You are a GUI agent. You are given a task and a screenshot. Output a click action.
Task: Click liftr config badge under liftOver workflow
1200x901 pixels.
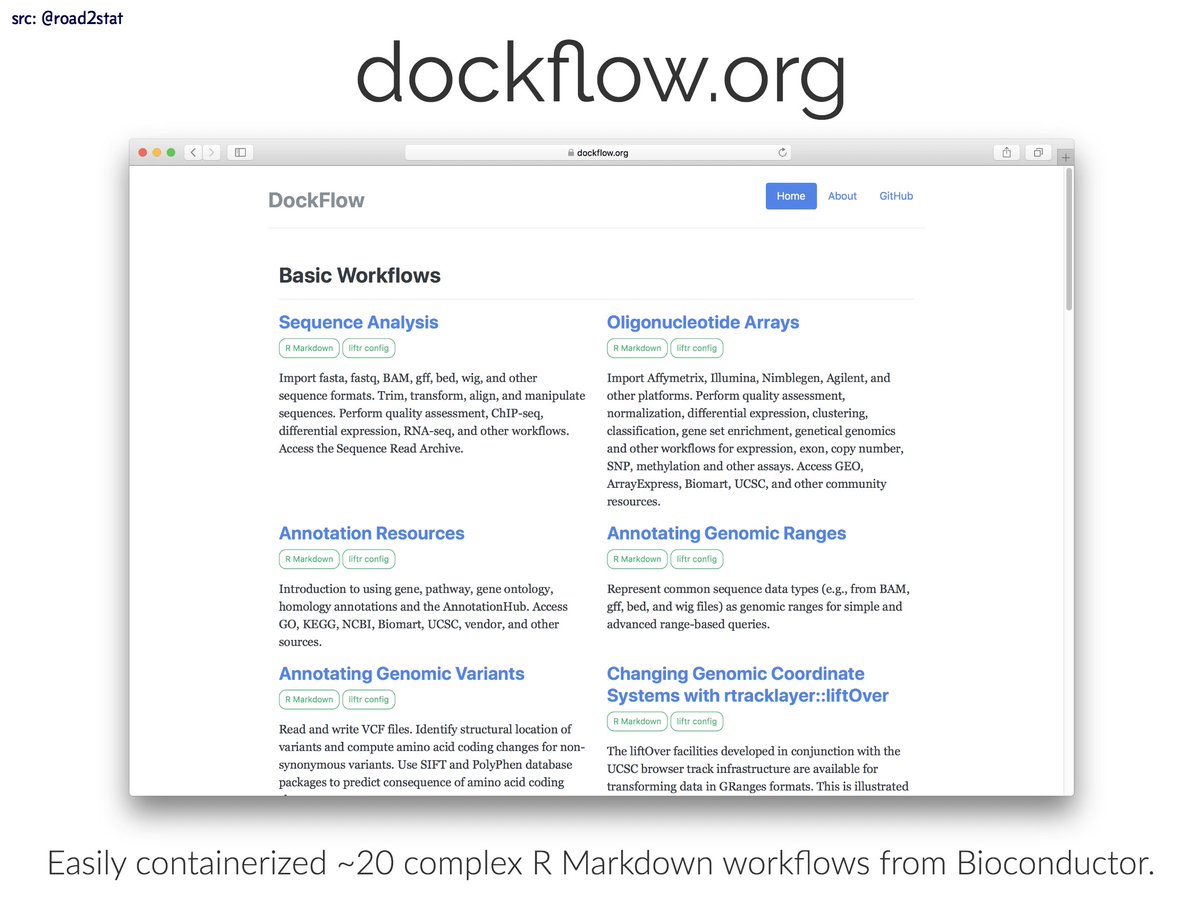tap(697, 721)
